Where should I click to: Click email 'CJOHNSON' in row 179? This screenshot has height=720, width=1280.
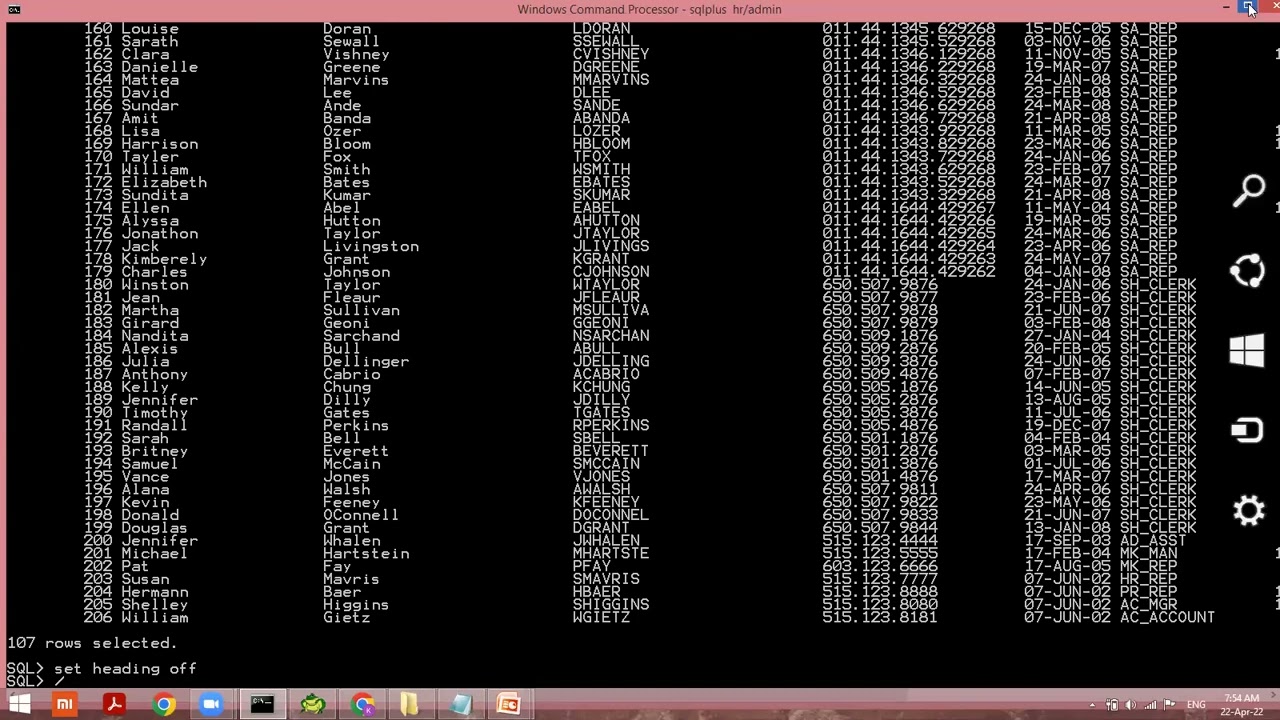(x=611, y=272)
